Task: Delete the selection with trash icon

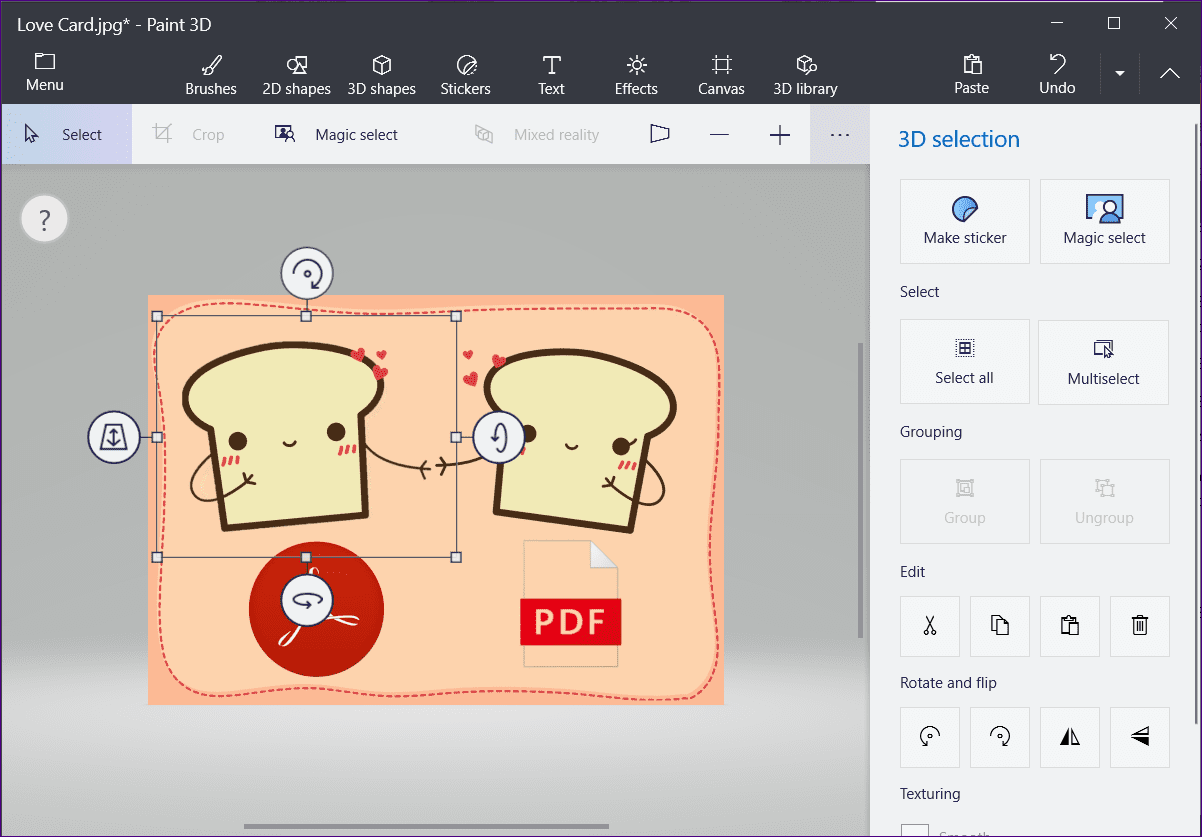Action: click(1140, 626)
